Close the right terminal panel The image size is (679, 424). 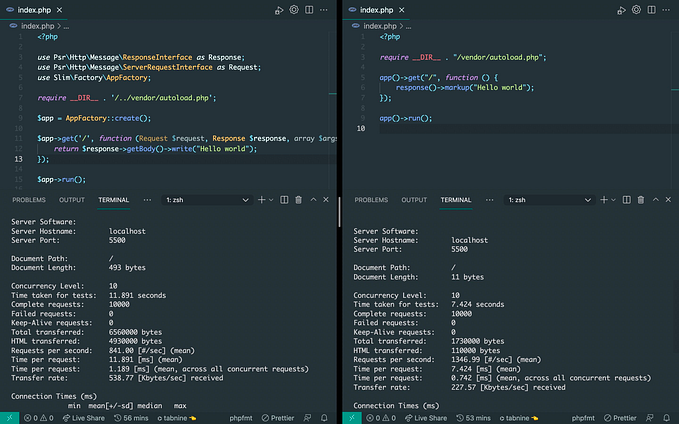668,199
